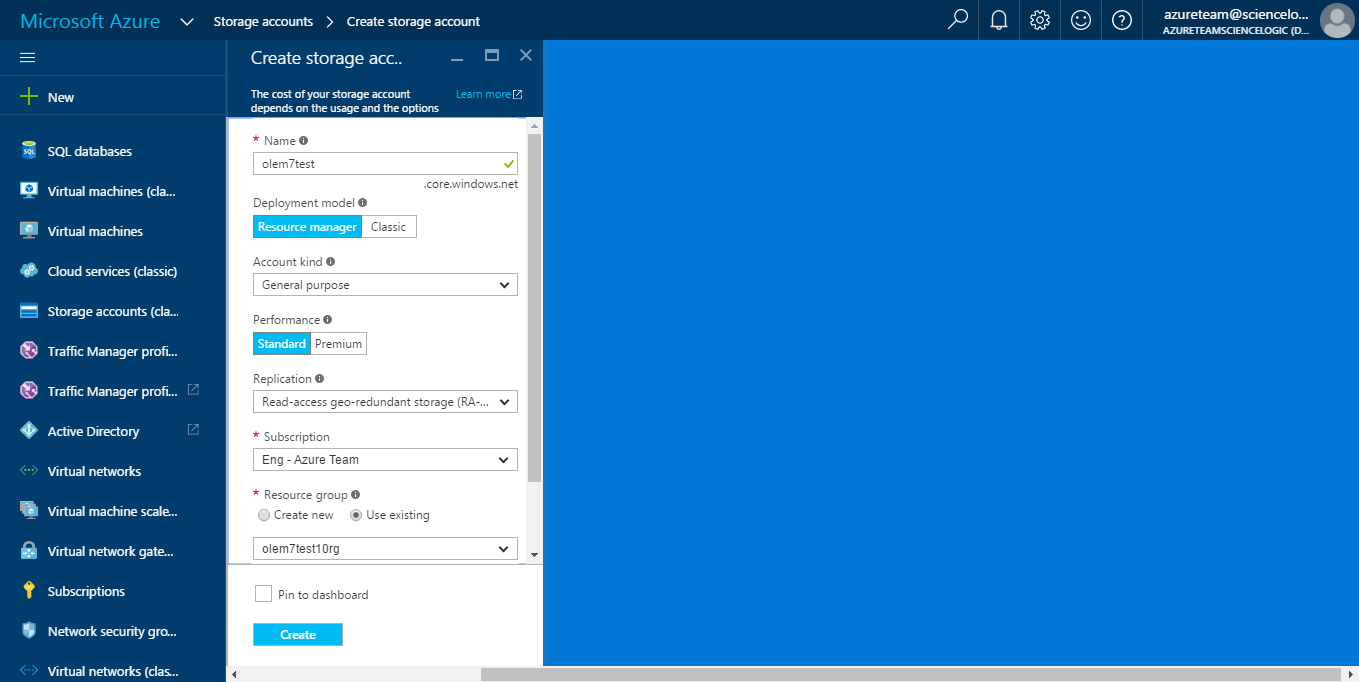The width and height of the screenshot is (1359, 682).
Task: Open azureteam account menu text
Action: (x=1236, y=21)
